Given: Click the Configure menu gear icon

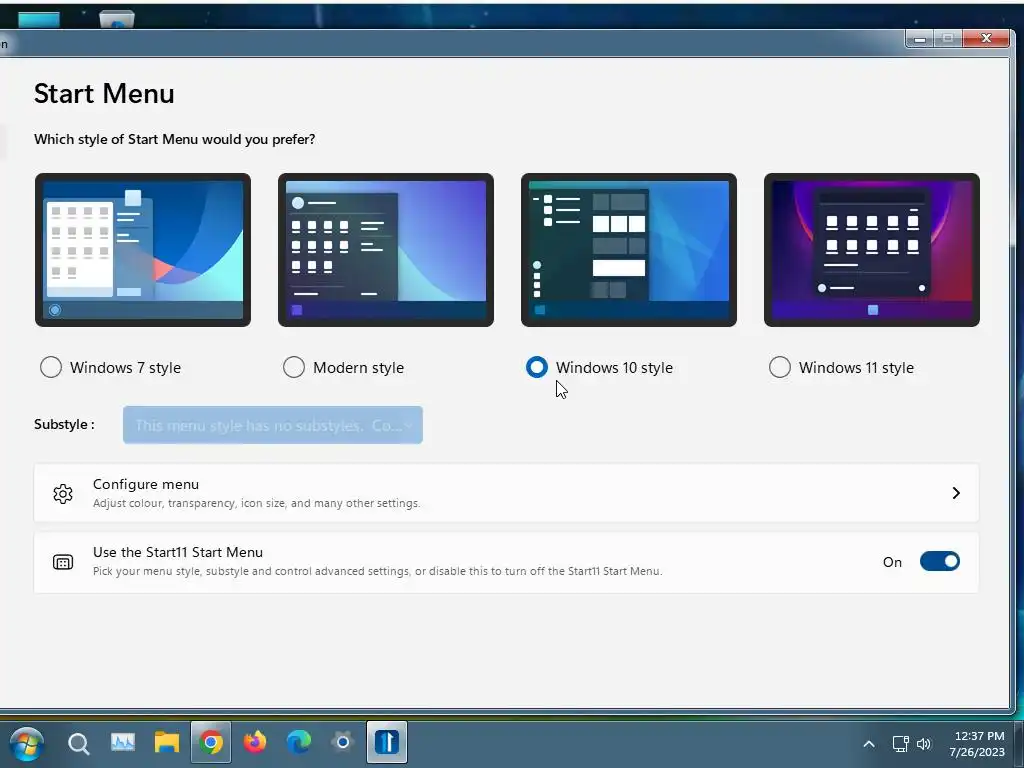Looking at the screenshot, I should pyautogui.click(x=63, y=494).
